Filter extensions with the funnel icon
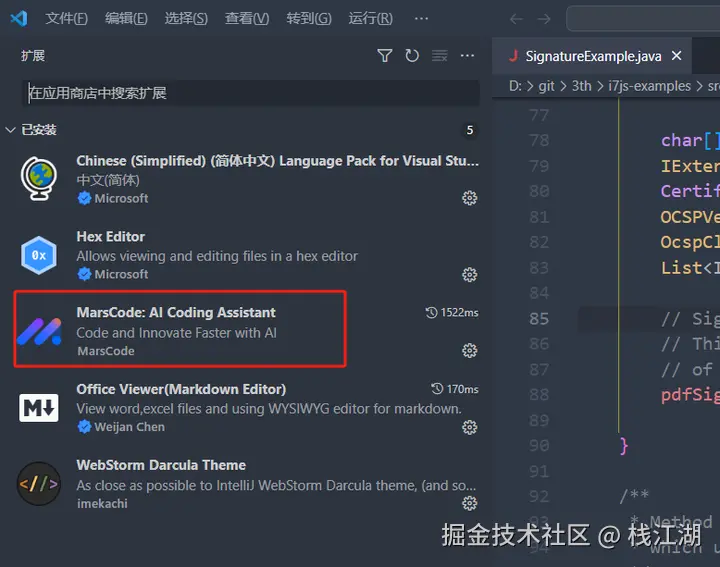The image size is (720, 567). (x=385, y=56)
